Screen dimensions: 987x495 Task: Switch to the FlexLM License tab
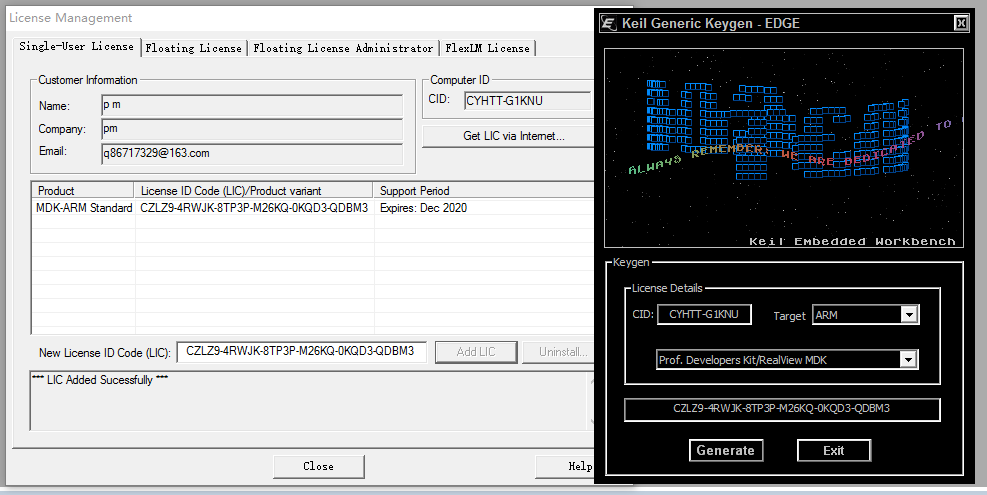tap(487, 48)
